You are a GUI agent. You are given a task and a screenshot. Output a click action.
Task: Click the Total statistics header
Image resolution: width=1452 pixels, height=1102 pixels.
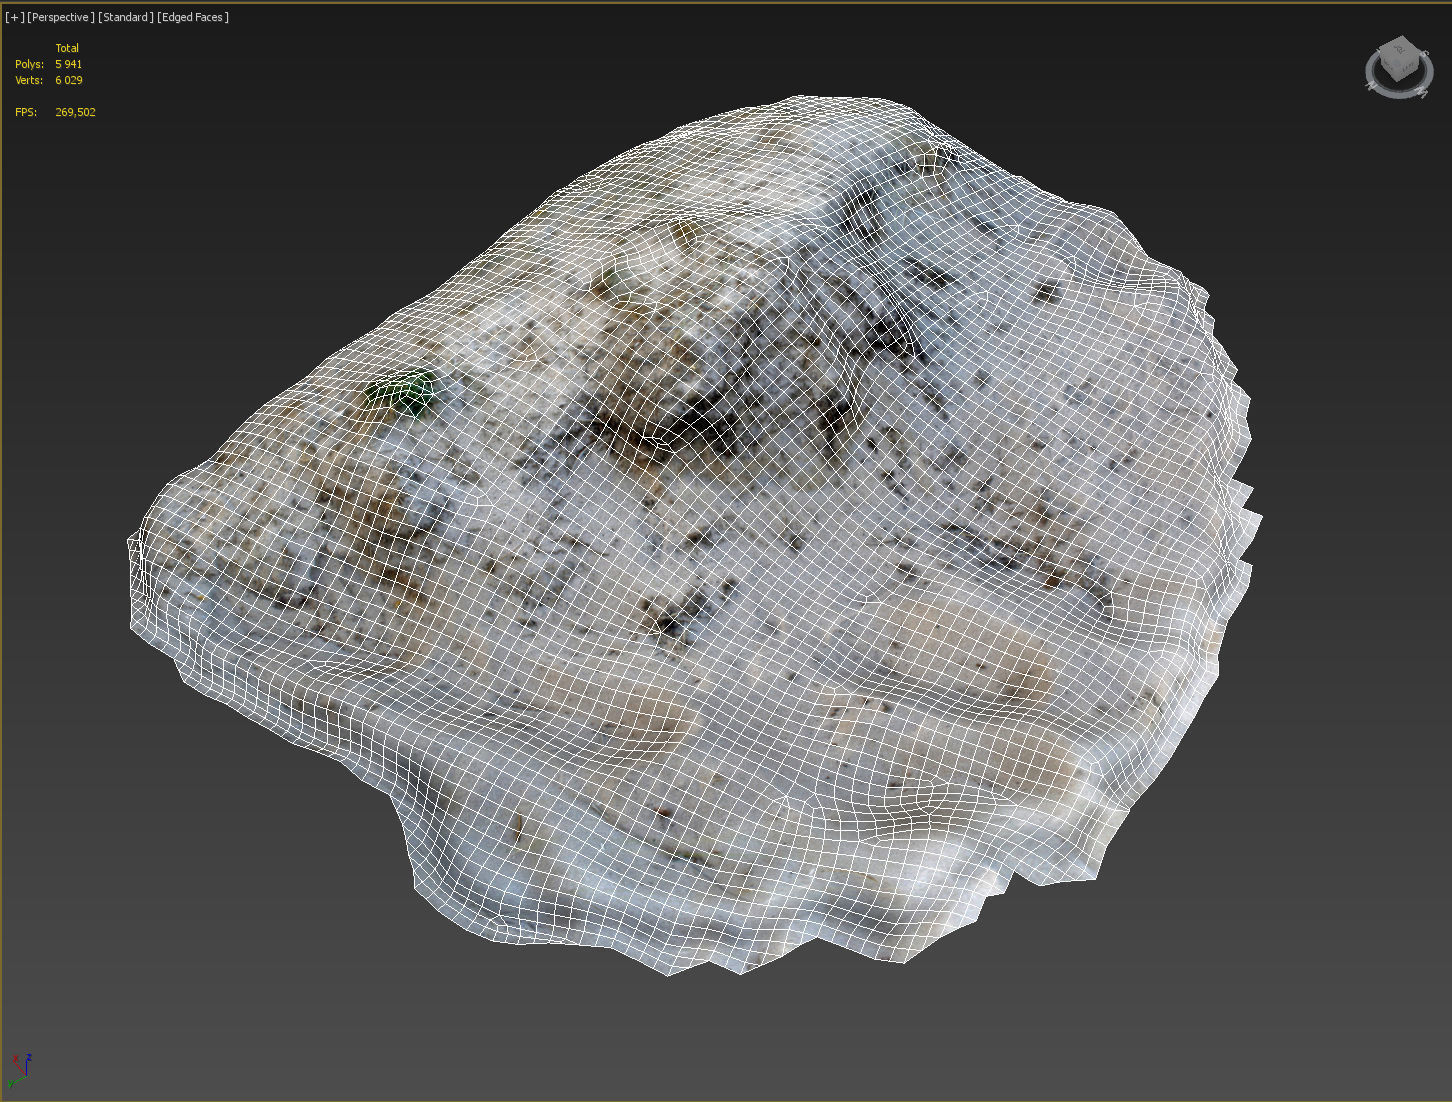[x=67, y=48]
